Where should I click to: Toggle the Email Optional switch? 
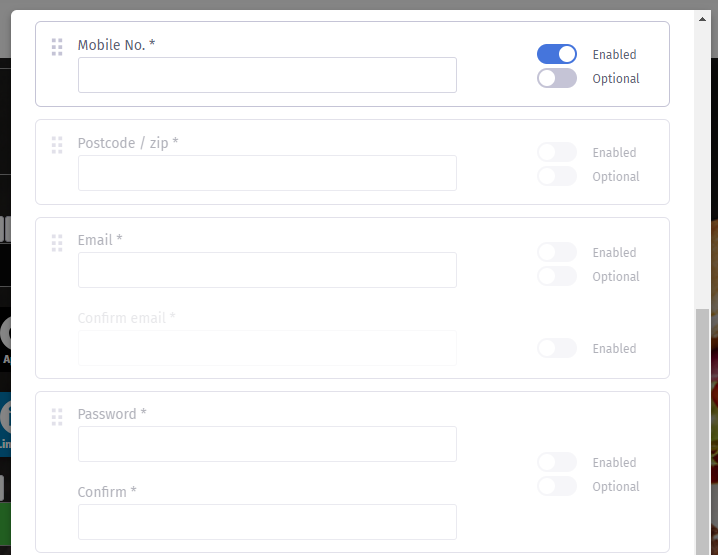[557, 276]
